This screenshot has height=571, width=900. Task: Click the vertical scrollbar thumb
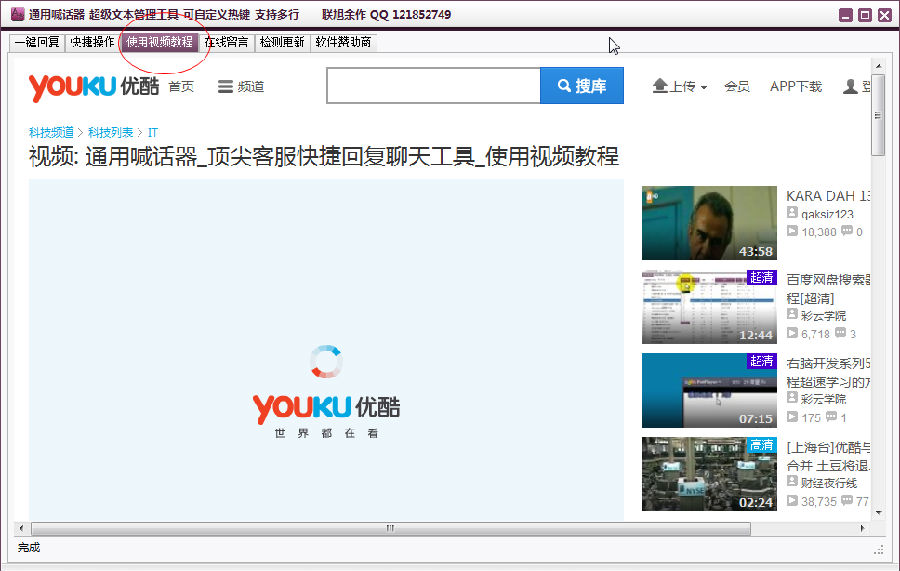(x=878, y=115)
